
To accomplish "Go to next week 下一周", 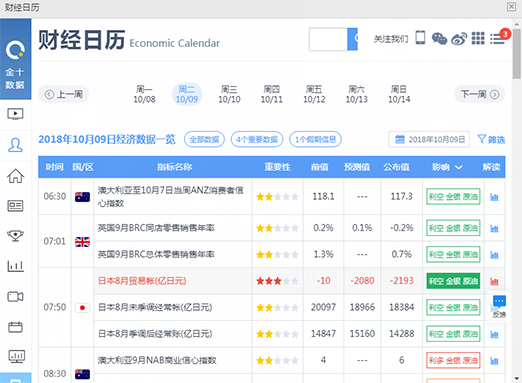I will tap(480, 94).
